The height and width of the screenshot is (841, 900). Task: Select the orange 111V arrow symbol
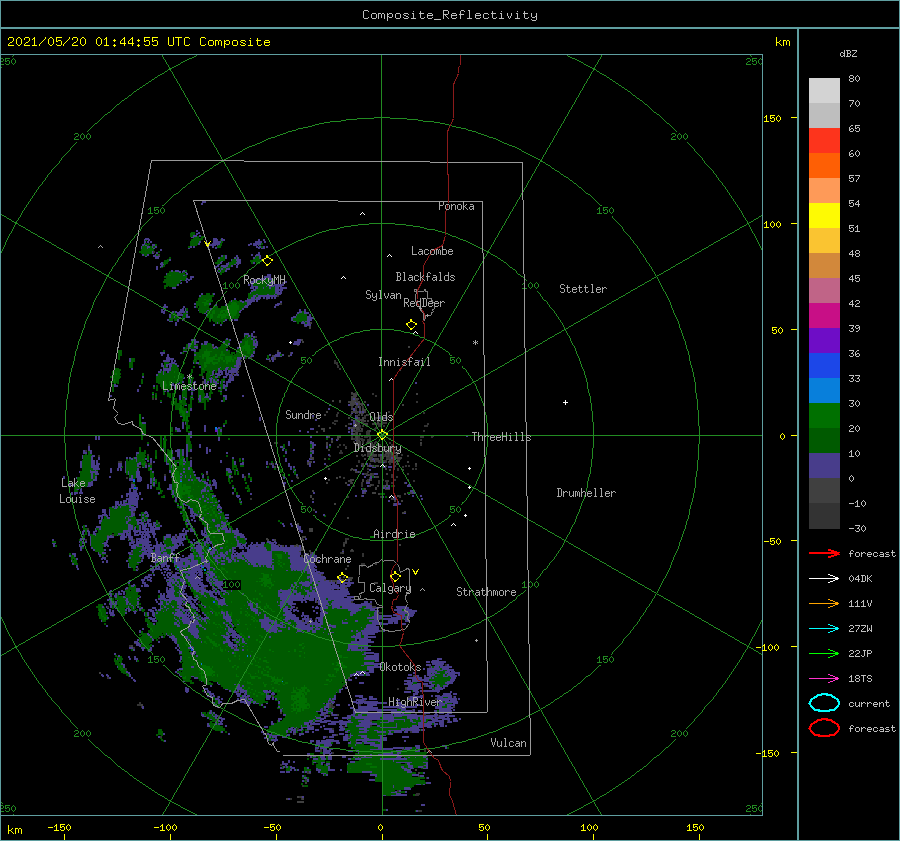[824, 603]
